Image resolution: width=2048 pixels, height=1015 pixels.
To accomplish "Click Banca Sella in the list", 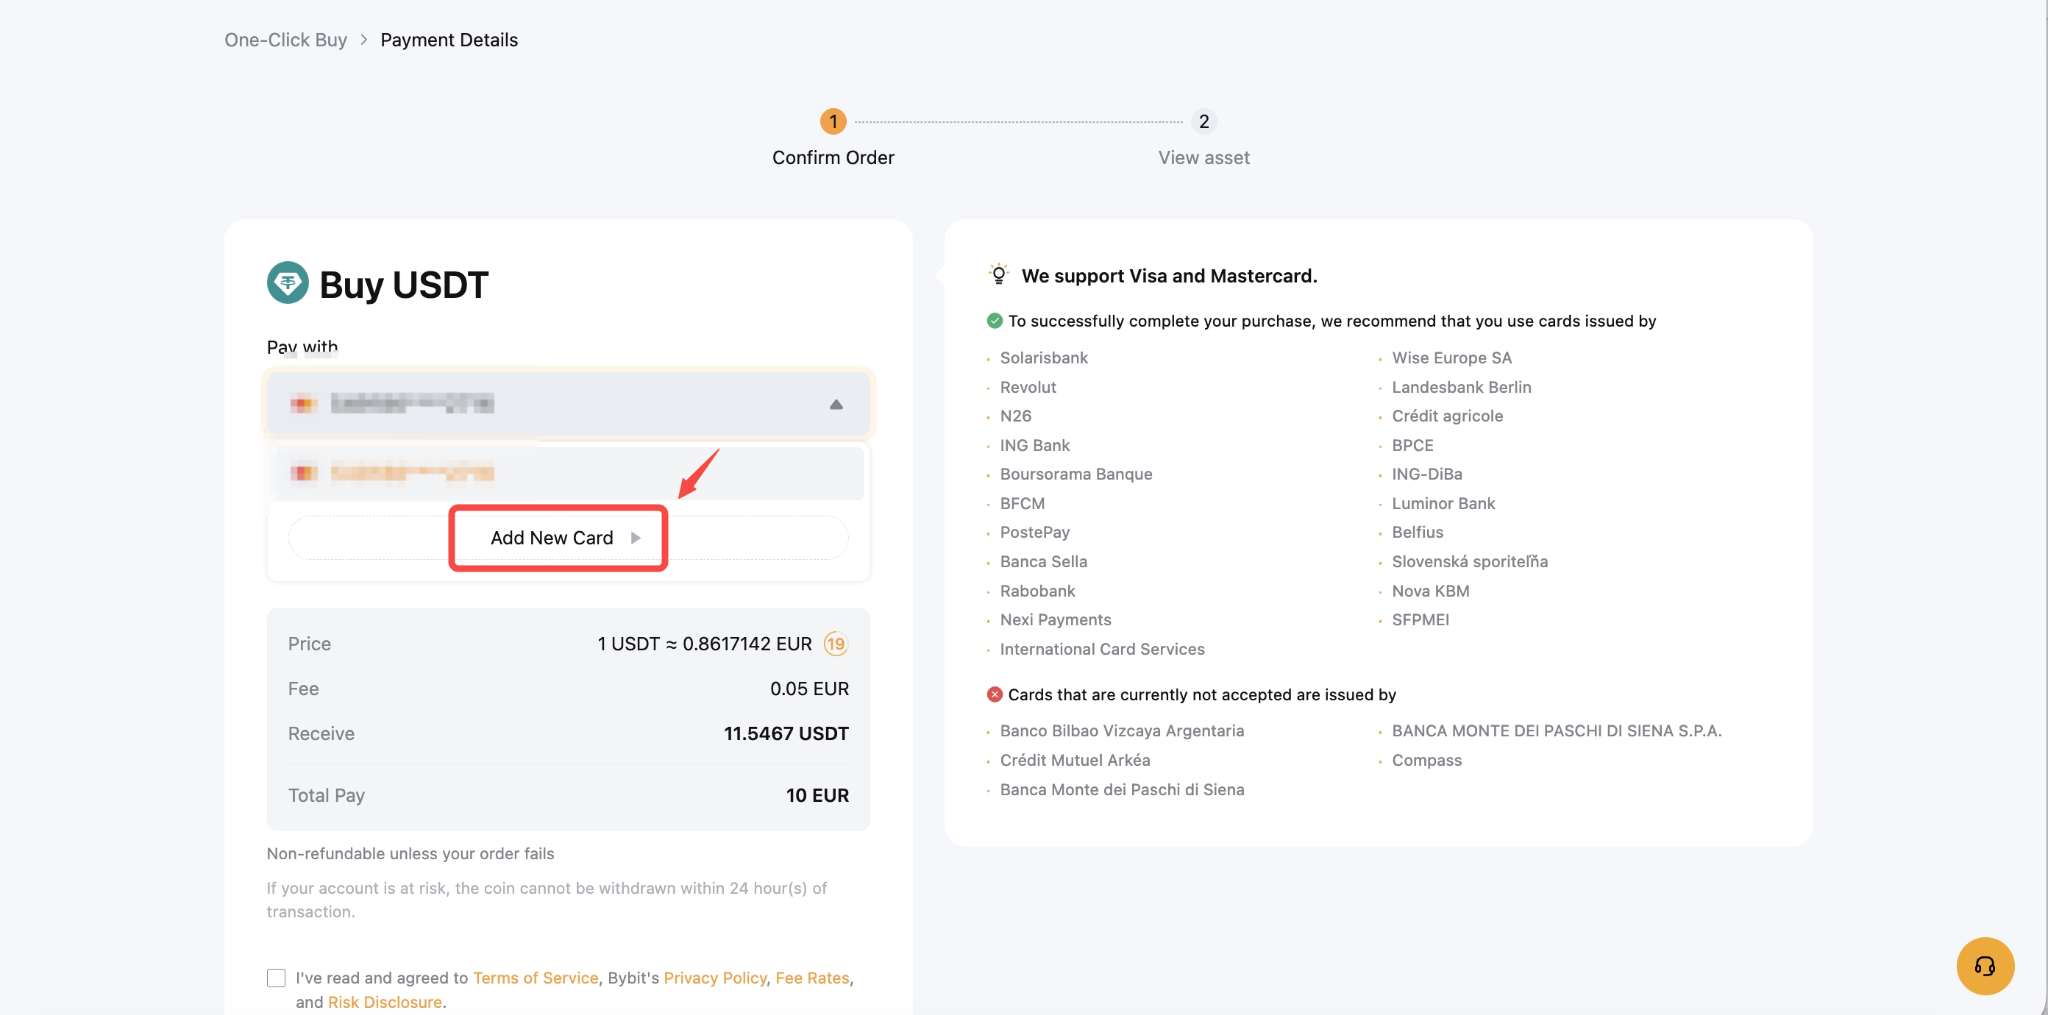I will click(x=1044, y=562).
